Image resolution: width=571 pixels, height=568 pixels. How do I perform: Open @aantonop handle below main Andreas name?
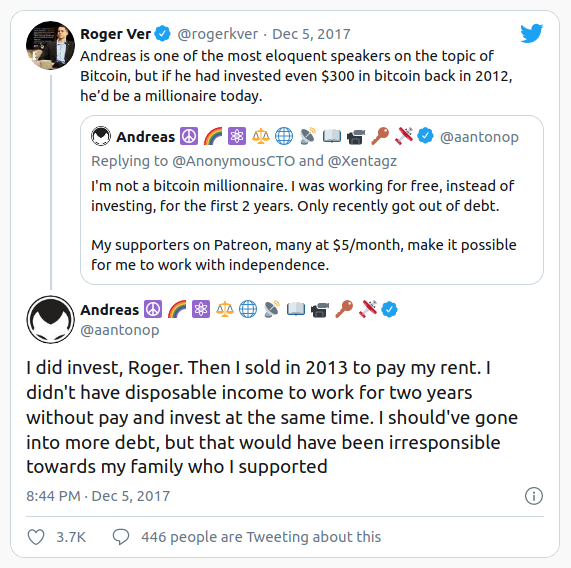[x=120, y=330]
